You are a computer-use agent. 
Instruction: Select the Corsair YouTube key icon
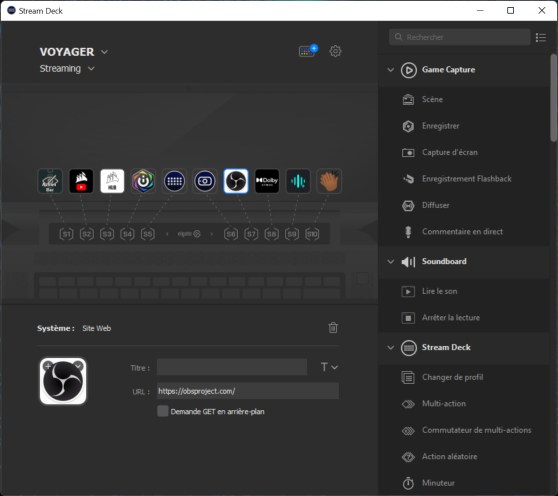point(81,181)
